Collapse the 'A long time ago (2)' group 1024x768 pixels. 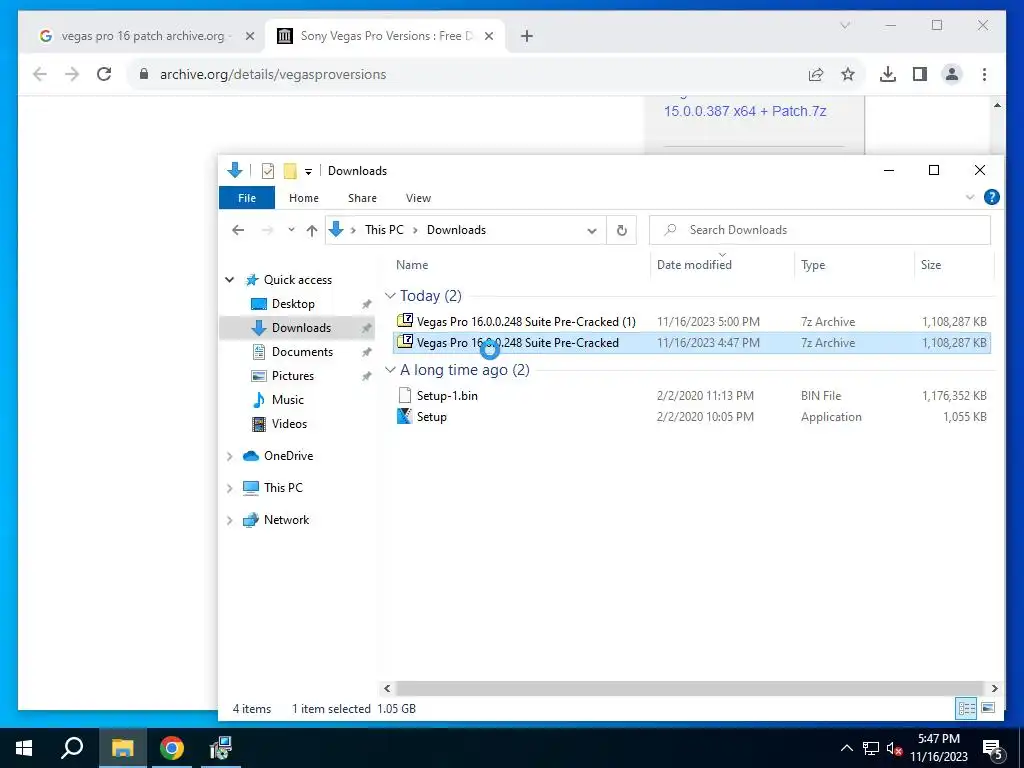[390, 370]
